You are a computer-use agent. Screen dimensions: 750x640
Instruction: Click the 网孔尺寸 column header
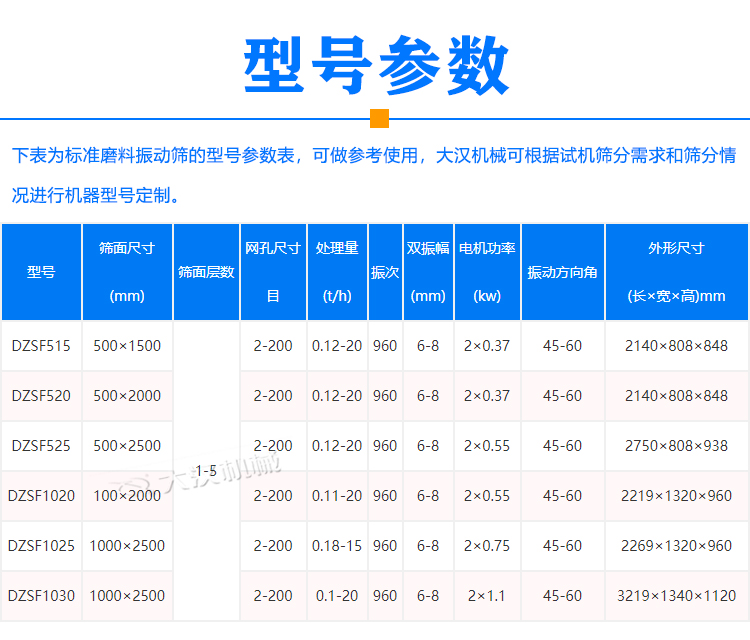click(273, 272)
